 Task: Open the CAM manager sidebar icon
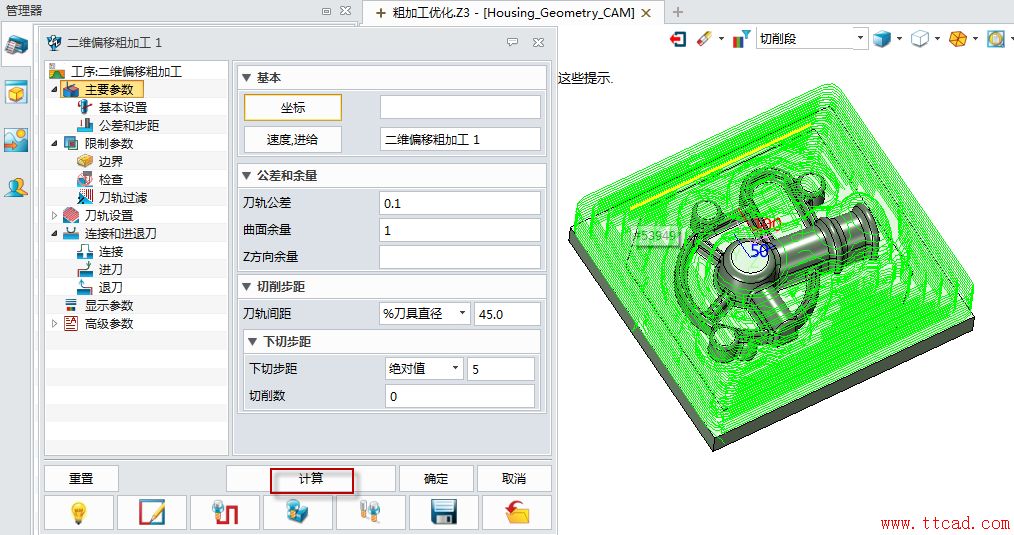(x=16, y=46)
